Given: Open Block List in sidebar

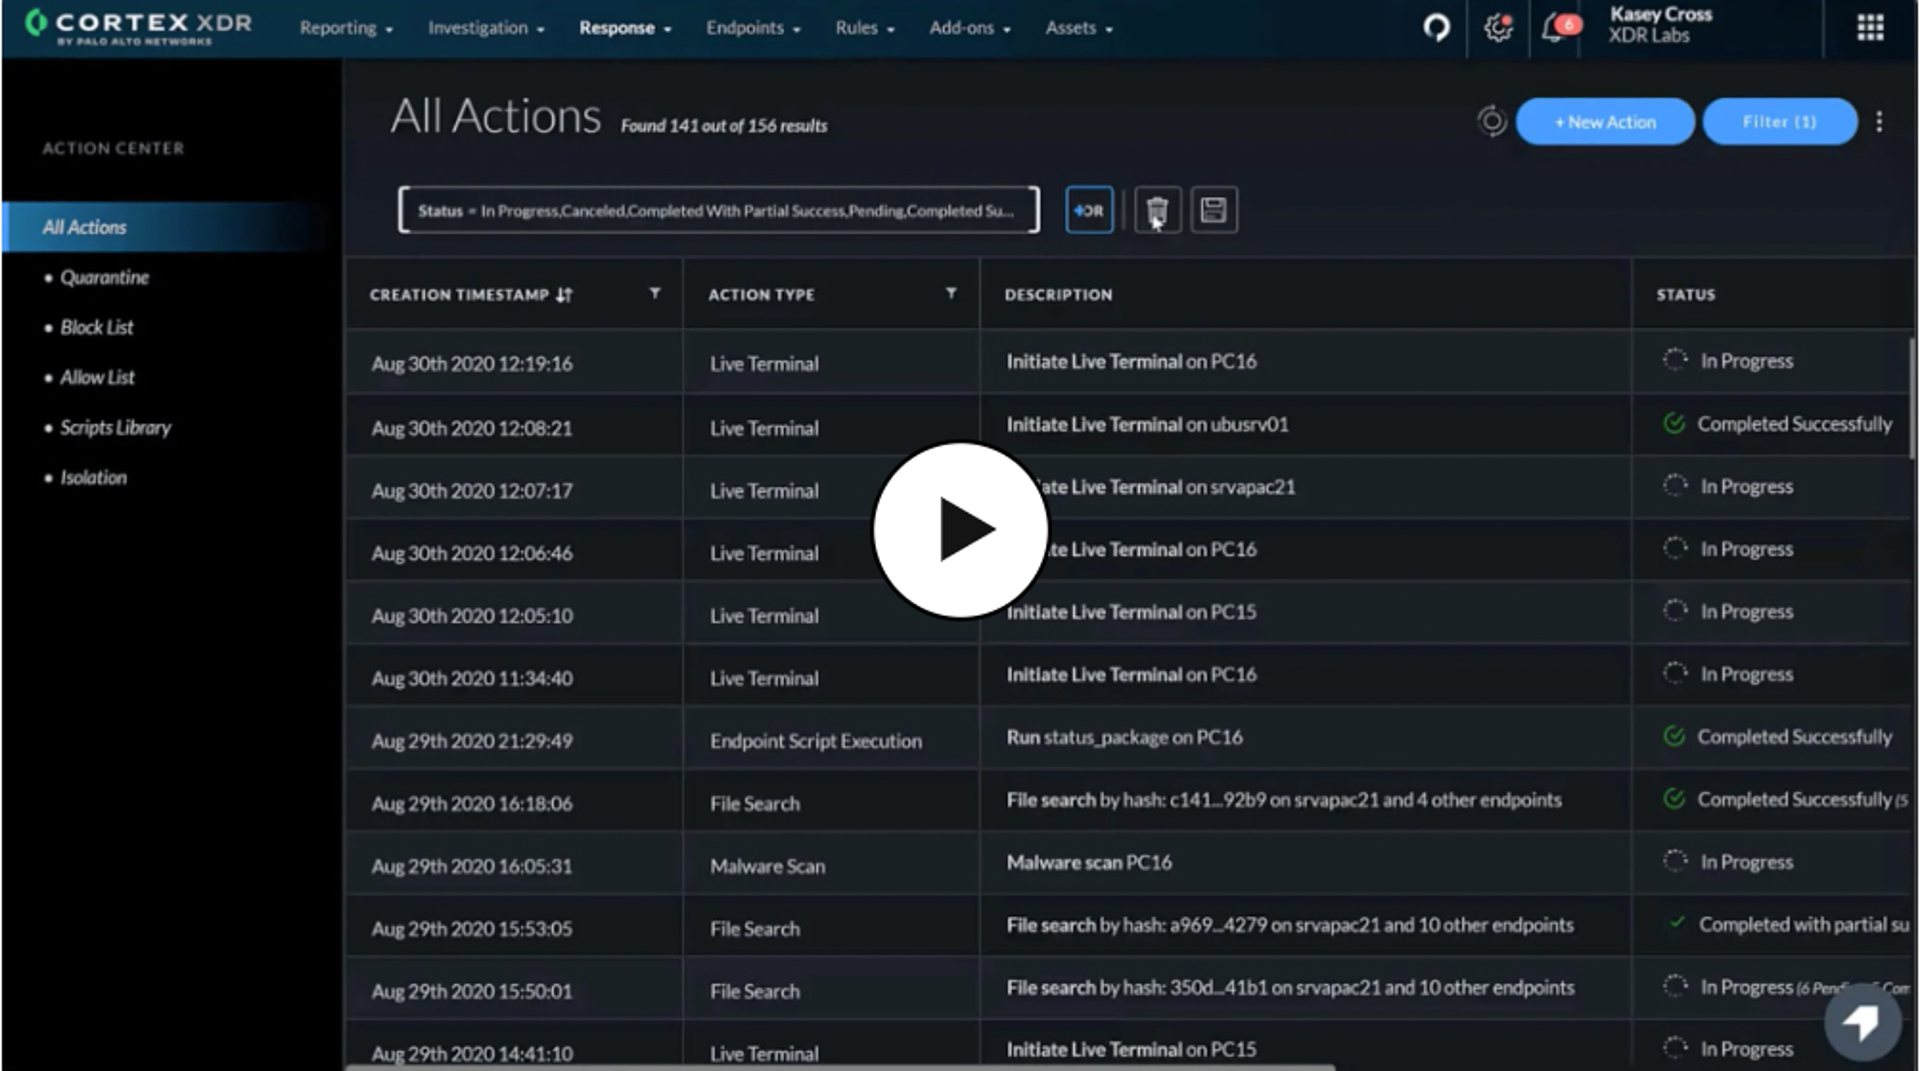Looking at the screenshot, I should 96,327.
